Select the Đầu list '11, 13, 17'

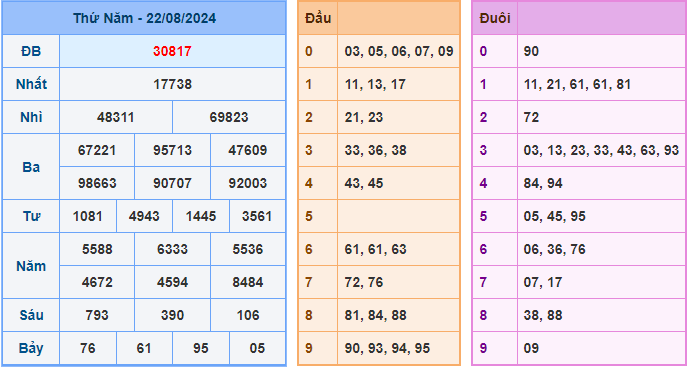pos(375,84)
